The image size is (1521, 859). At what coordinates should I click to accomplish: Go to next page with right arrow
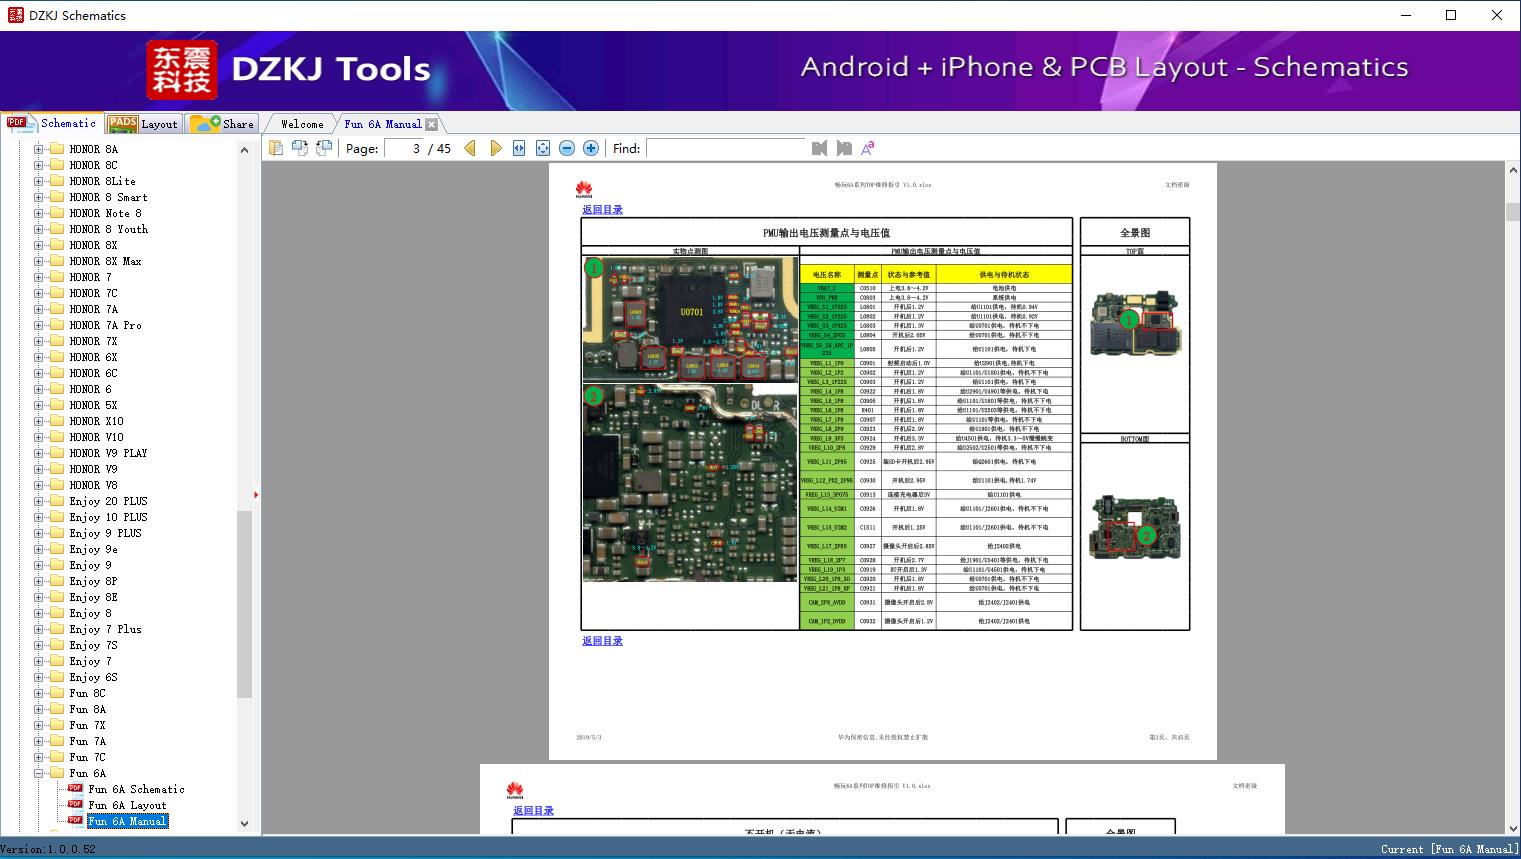coord(495,148)
